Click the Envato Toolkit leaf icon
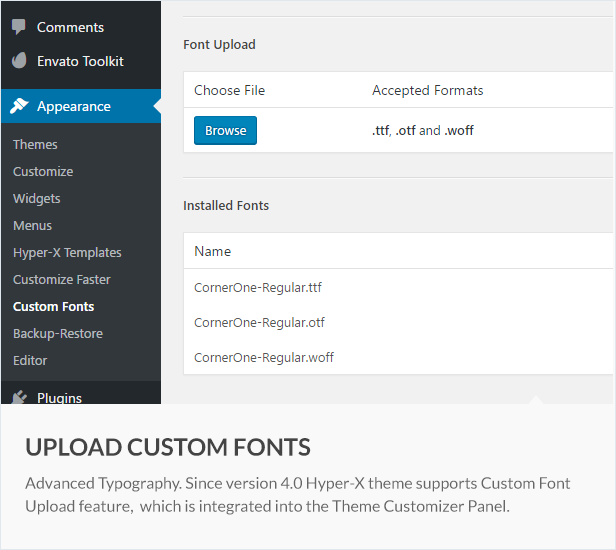This screenshot has height=550, width=616. (19, 61)
